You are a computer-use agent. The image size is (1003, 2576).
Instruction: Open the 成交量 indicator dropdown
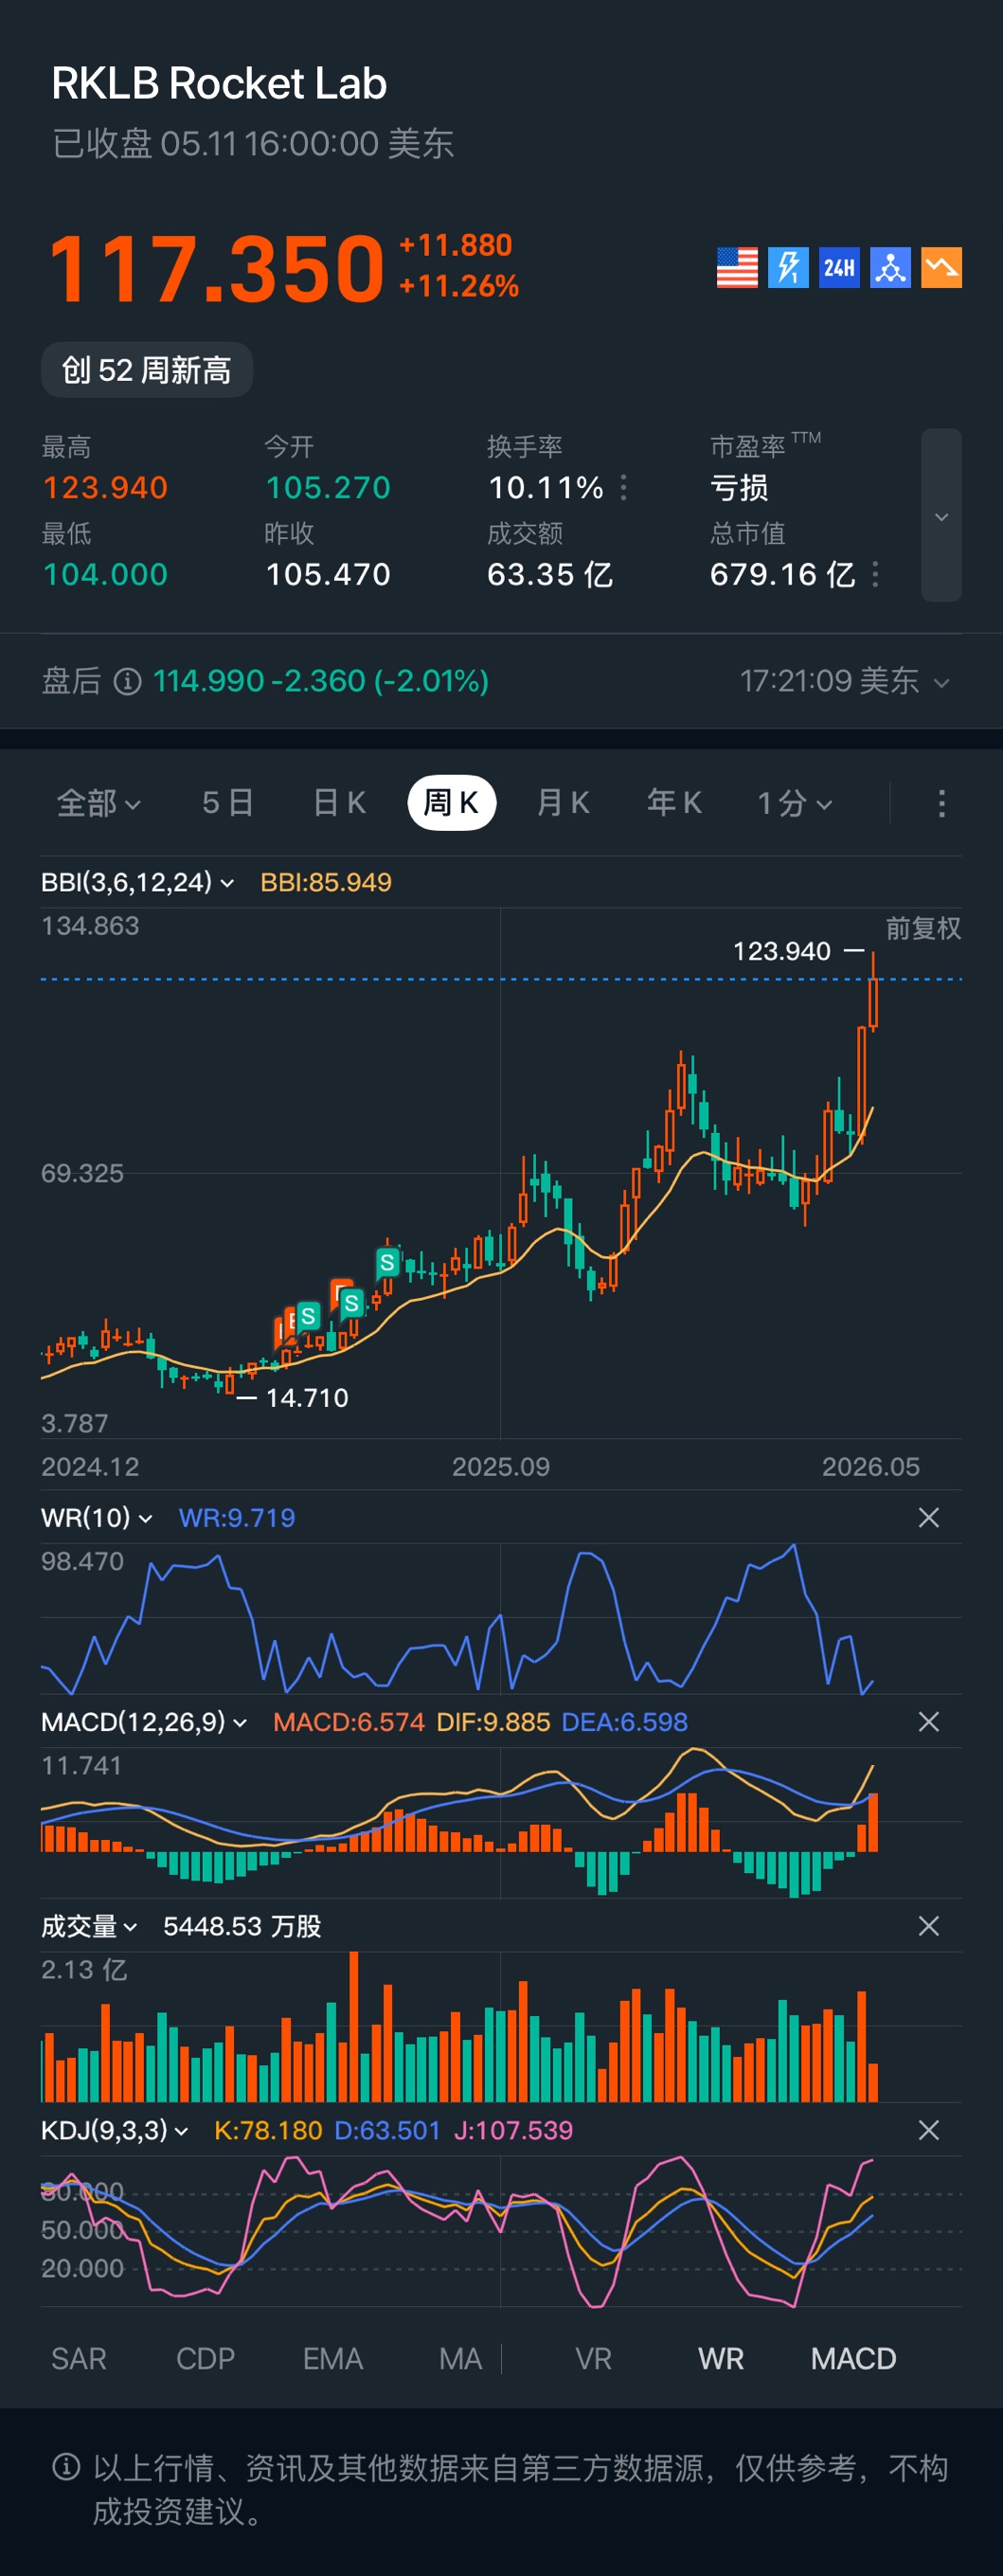[89, 1926]
